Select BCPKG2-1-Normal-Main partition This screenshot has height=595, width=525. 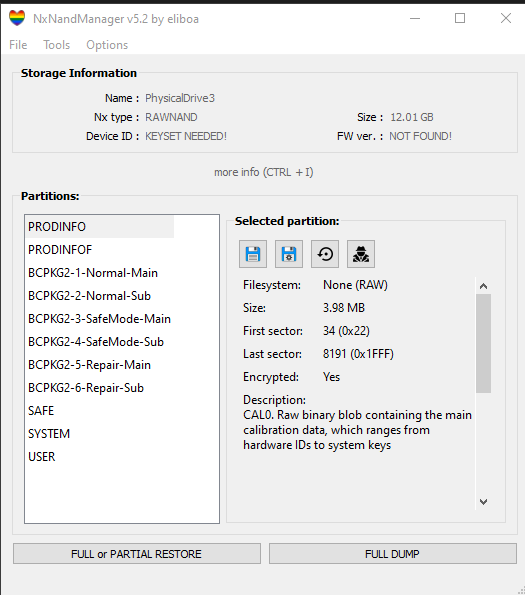pyautogui.click(x=93, y=273)
